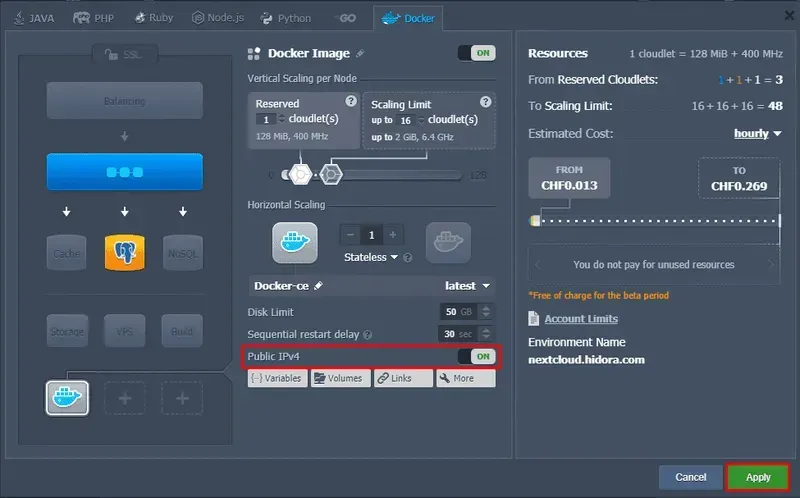Open the Account Limits link
Viewport: 800px width, 498px height.
click(x=580, y=319)
